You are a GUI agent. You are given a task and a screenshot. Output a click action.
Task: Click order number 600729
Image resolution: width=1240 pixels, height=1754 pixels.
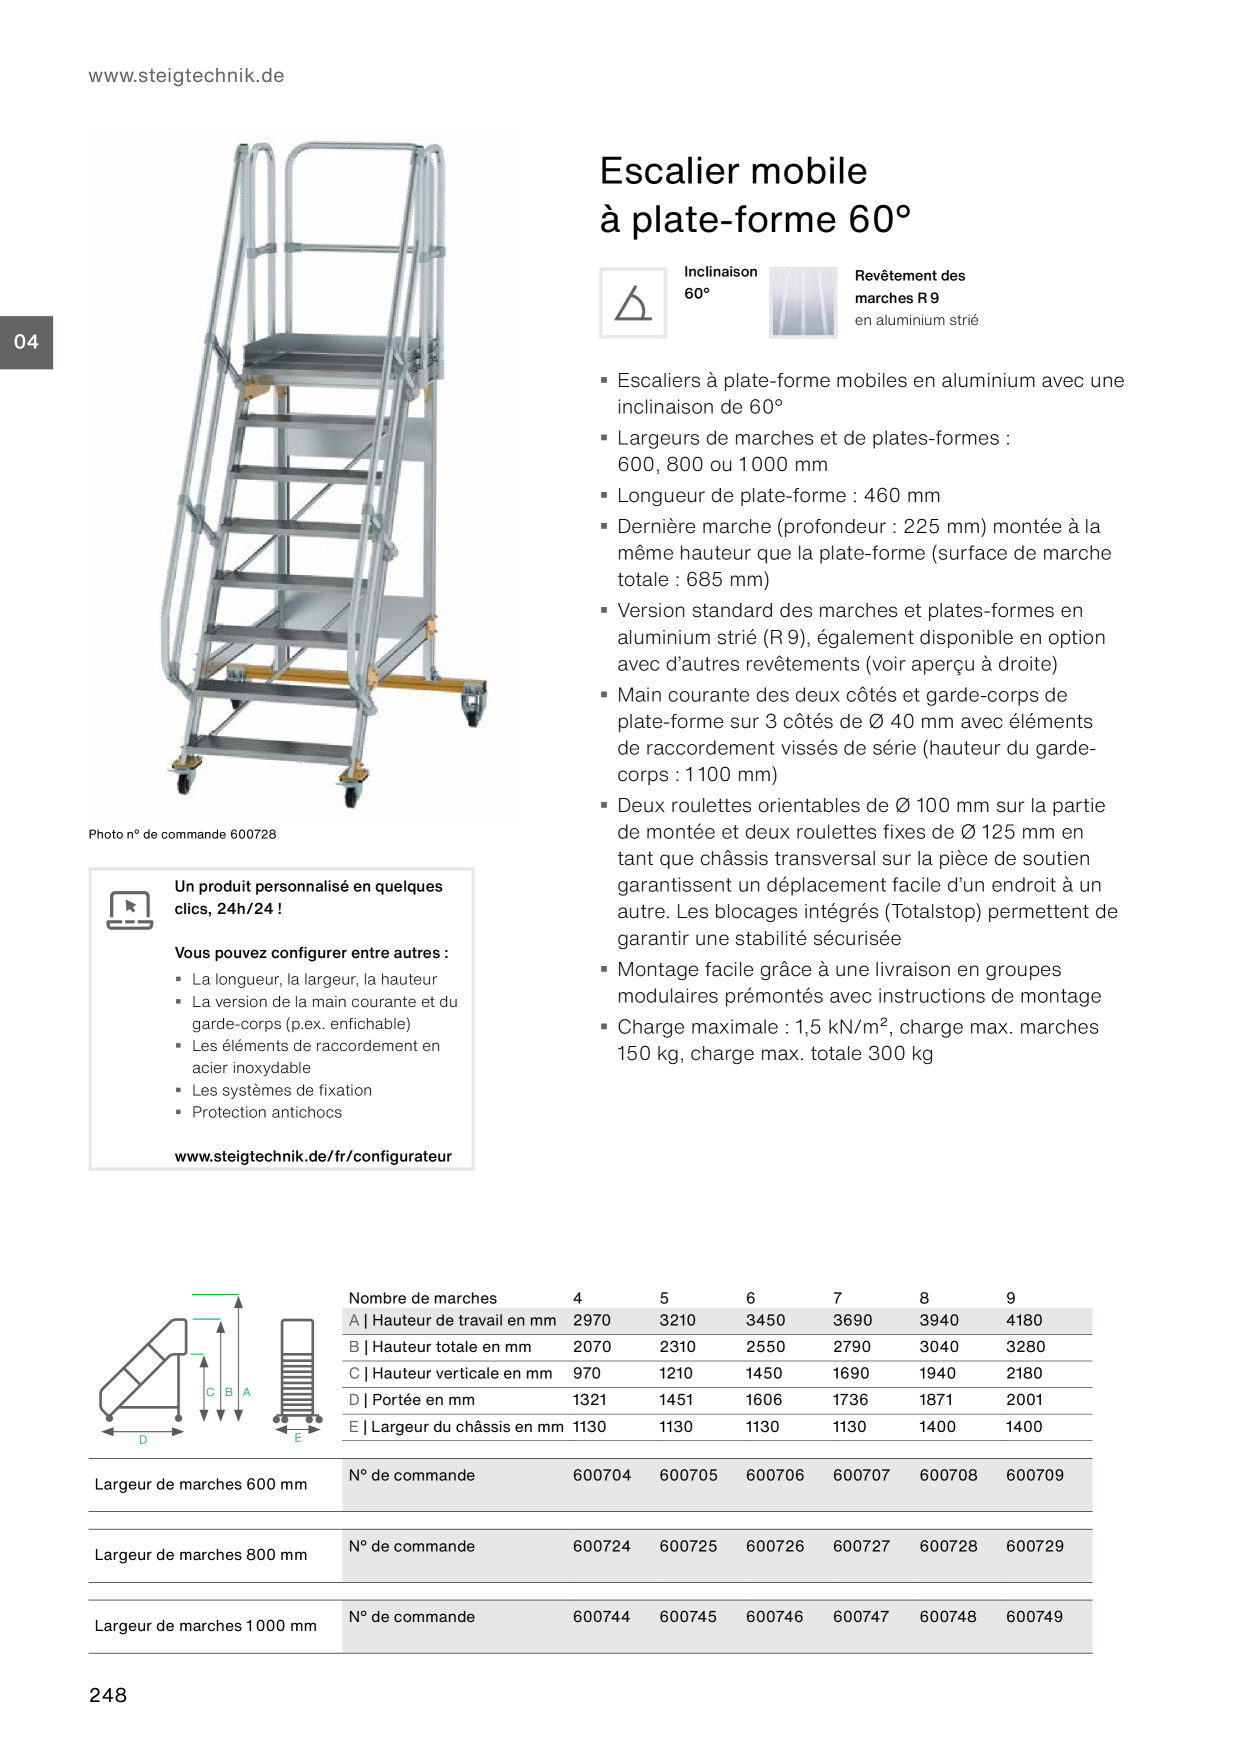[x=1035, y=1546]
